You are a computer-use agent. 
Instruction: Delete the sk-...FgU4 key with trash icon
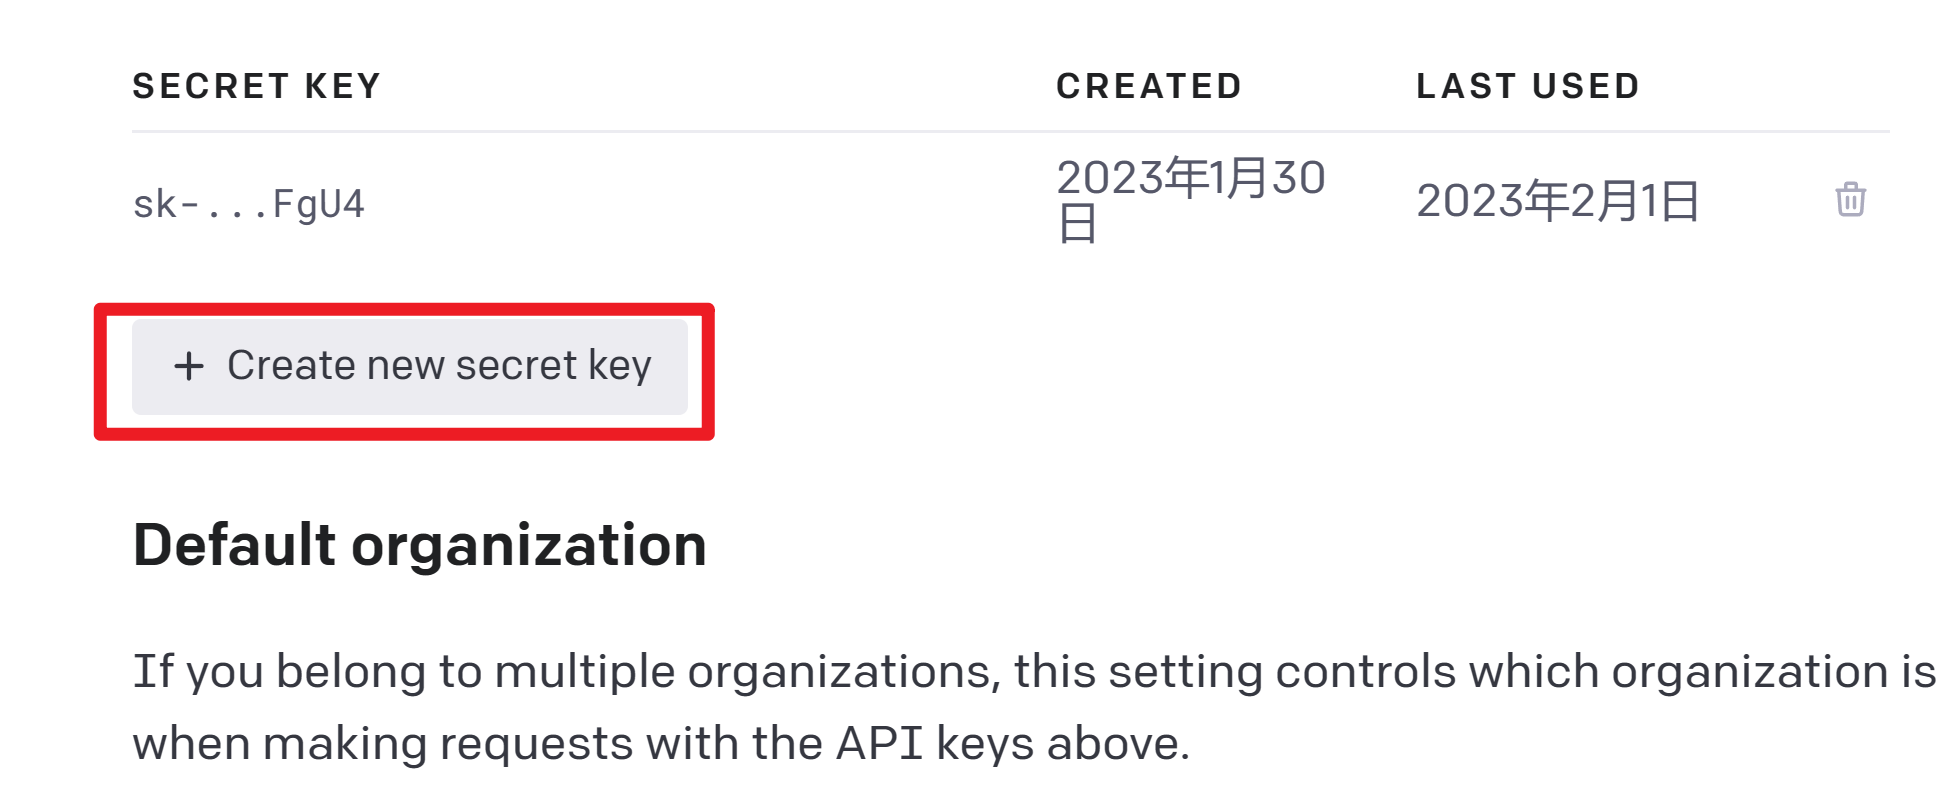1850,200
